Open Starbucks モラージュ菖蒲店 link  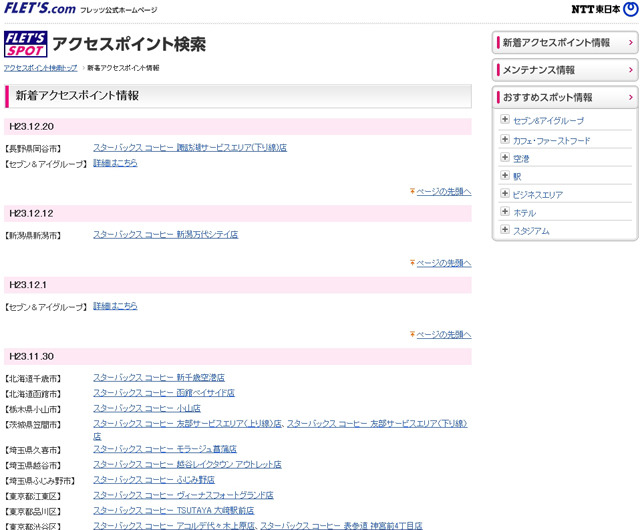pyautogui.click(x=165, y=449)
